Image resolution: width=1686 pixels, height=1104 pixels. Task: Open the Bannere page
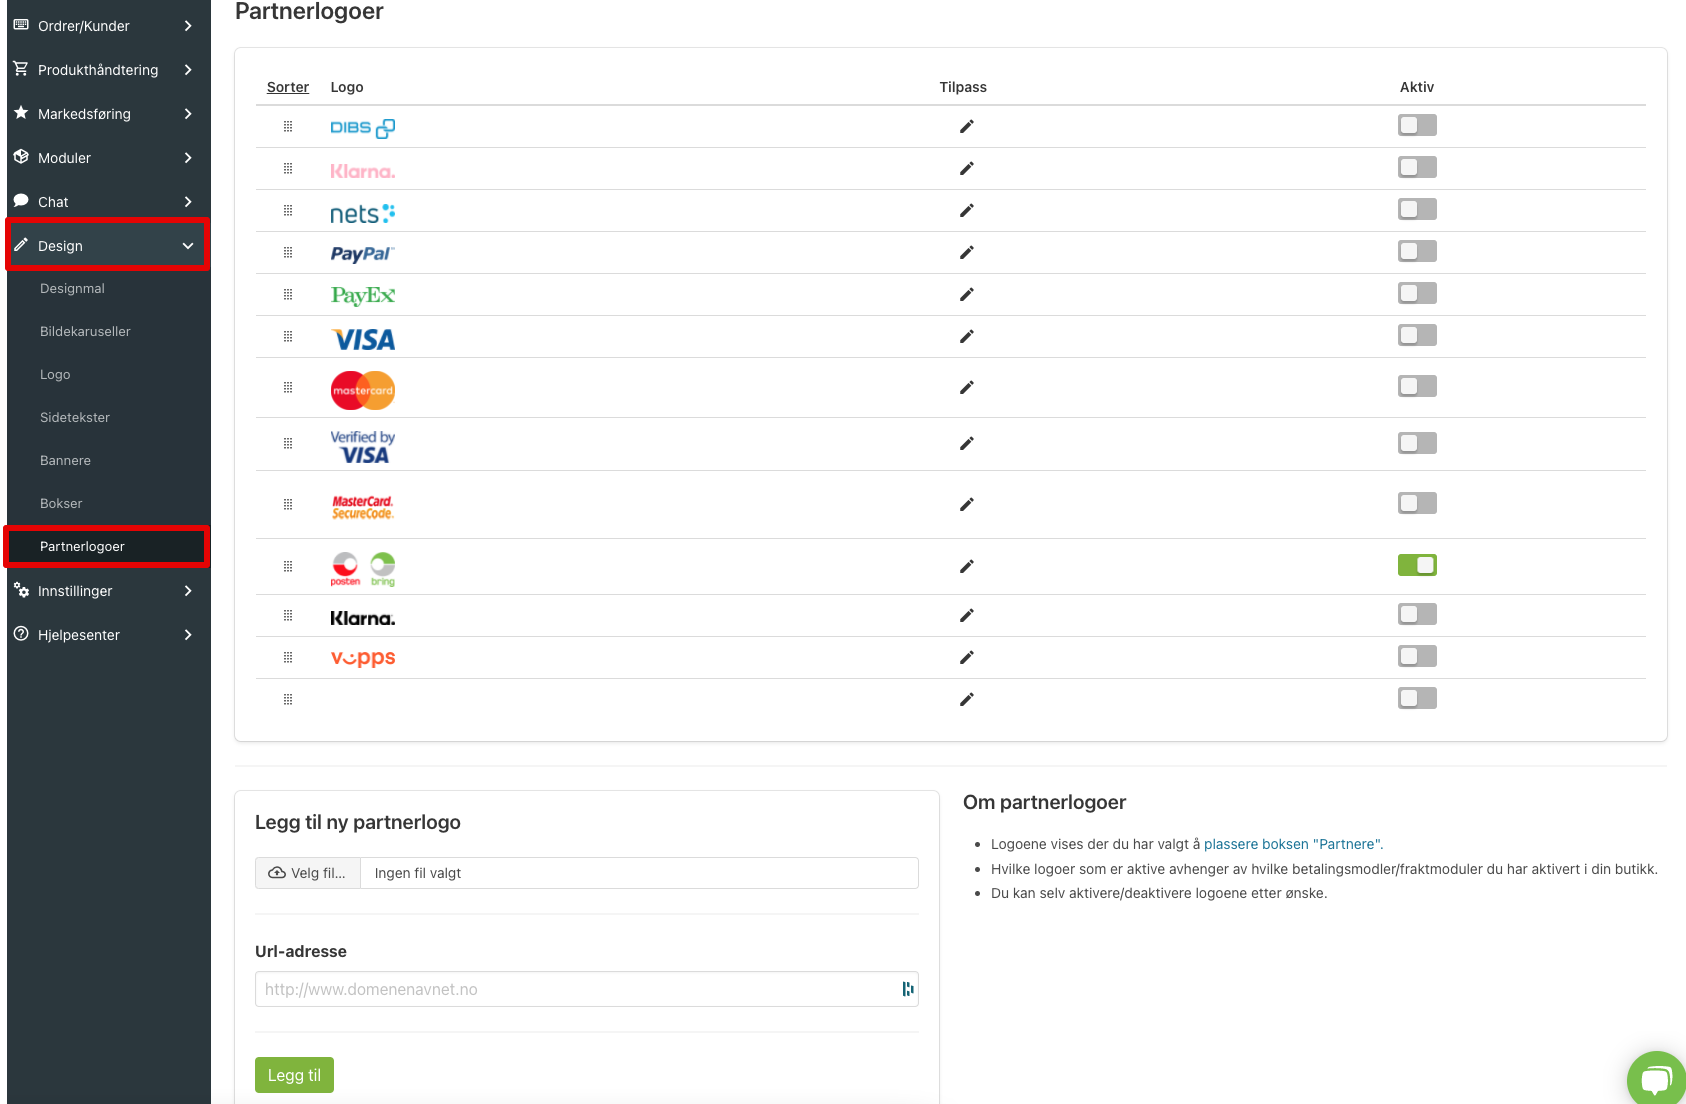(65, 461)
